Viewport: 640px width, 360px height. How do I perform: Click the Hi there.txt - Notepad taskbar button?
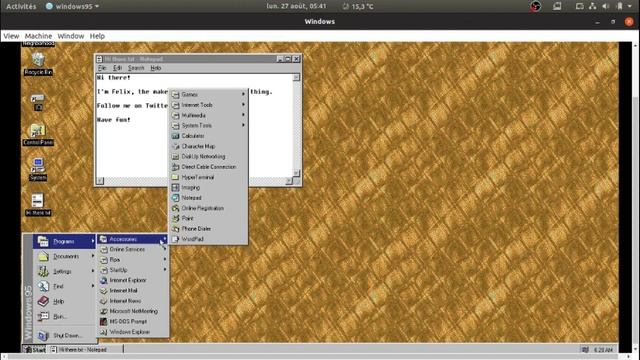[85, 349]
